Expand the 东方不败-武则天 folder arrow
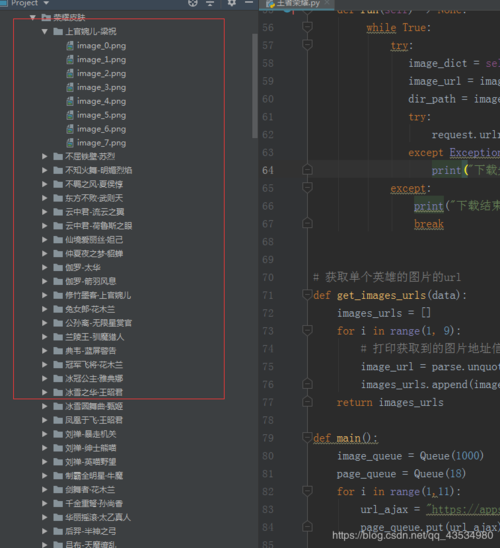Screen dimensions: 500x548 click(x=44, y=198)
